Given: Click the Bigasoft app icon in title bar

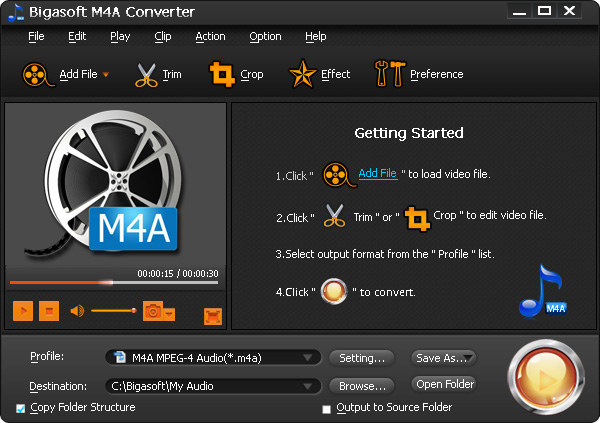Looking at the screenshot, I should tap(16, 12).
